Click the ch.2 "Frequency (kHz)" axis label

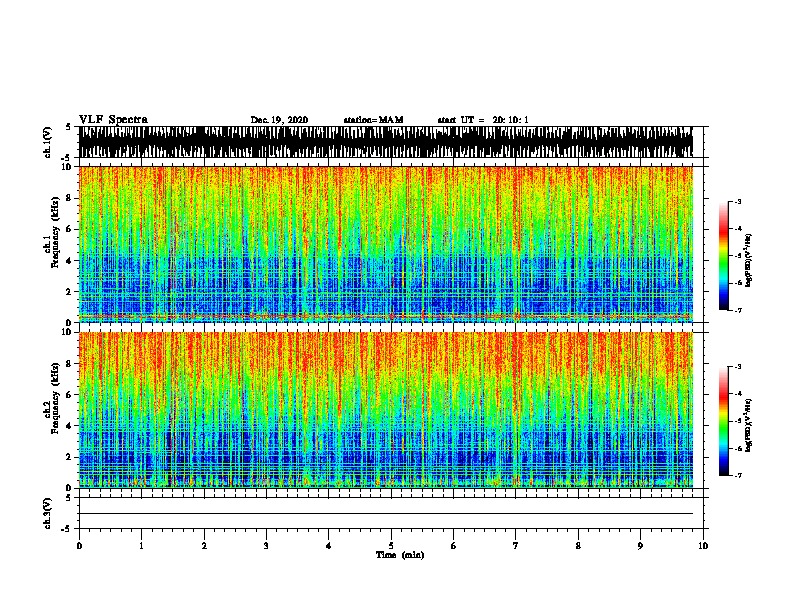click(56, 398)
